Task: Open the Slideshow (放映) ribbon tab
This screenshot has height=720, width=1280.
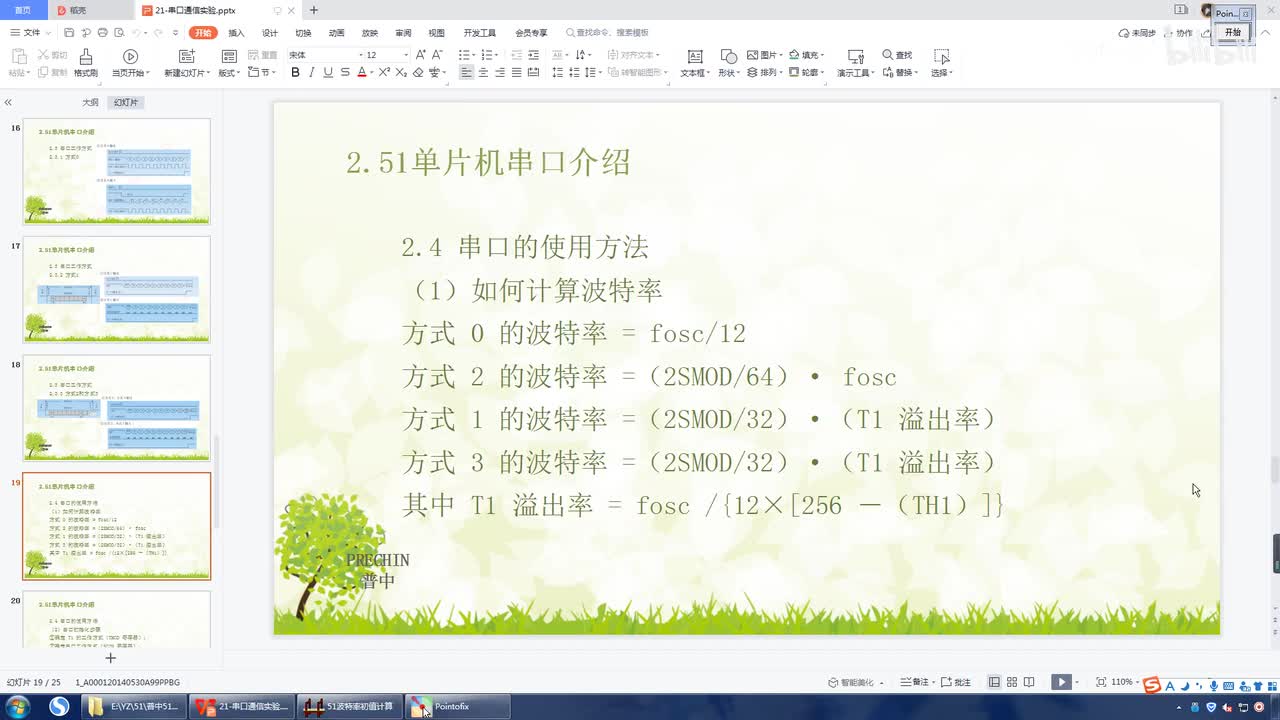Action: pyautogui.click(x=370, y=33)
